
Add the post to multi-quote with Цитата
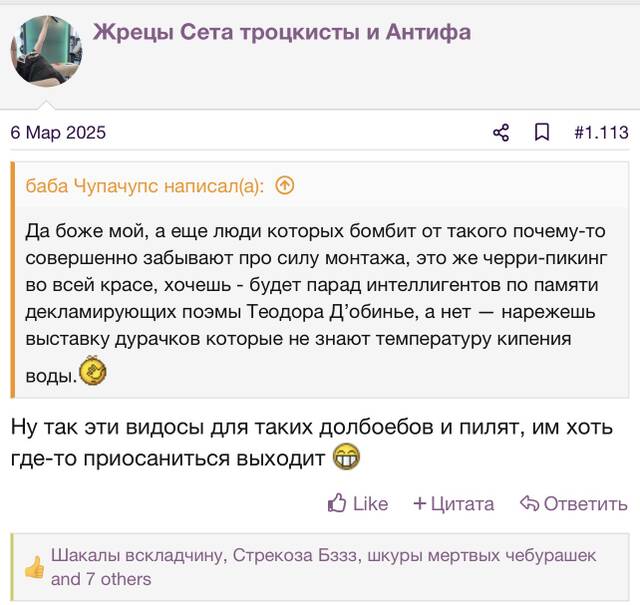453,503
